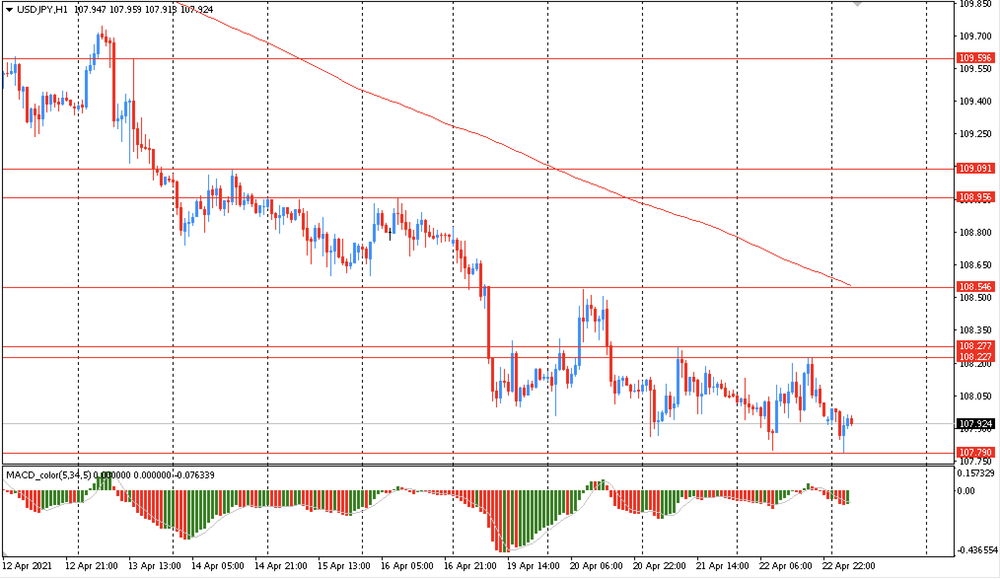Screen dimensions: 1000x579
Task: Click the 20 Apr 06:00 time label
Action: [x=596, y=566]
